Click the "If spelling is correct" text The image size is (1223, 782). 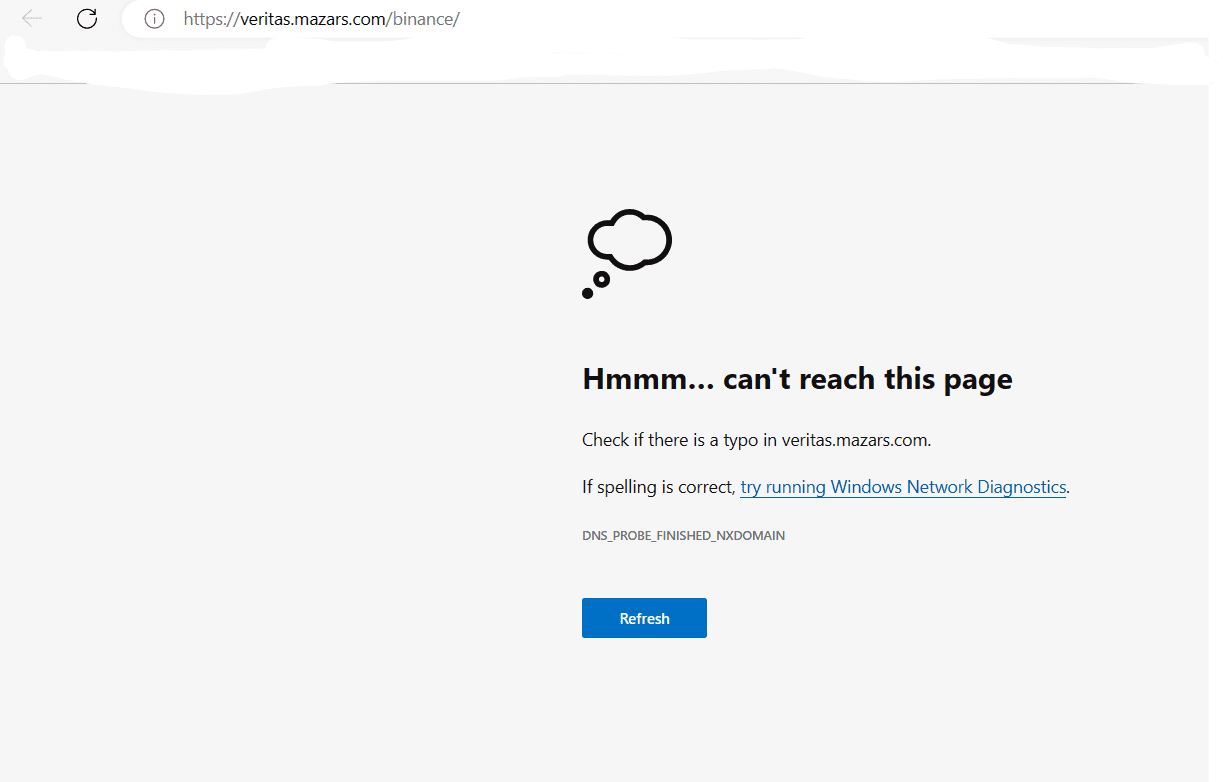pyautogui.click(x=658, y=487)
